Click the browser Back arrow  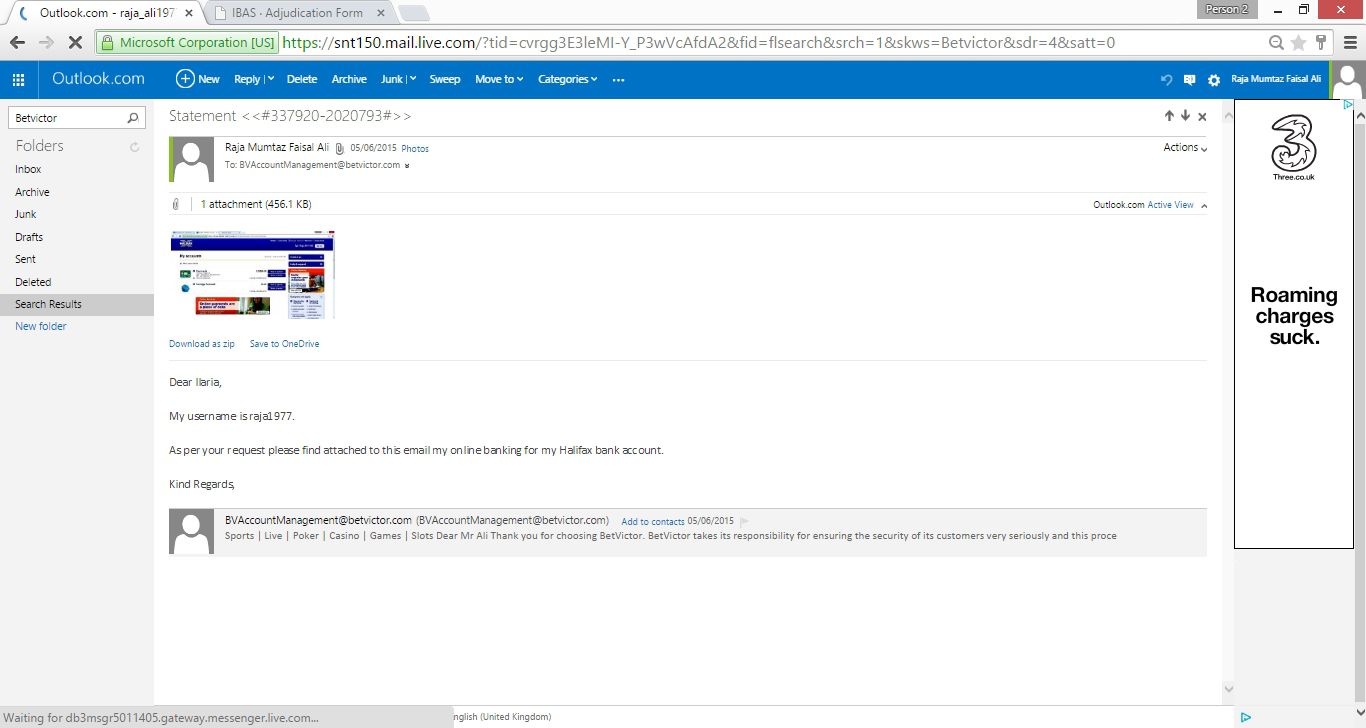point(17,43)
